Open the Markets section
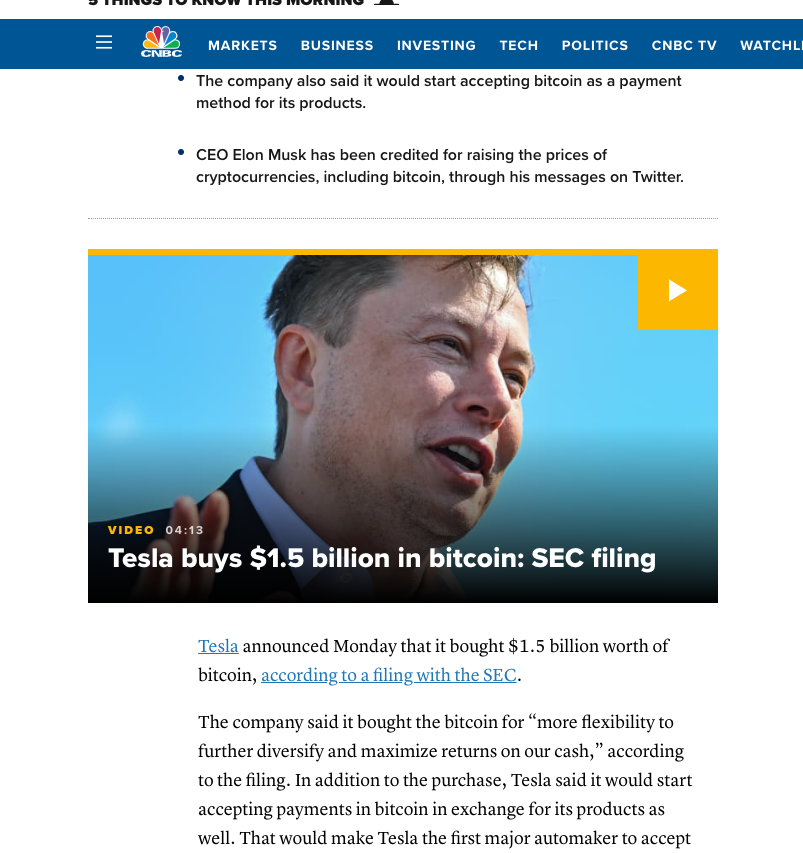 (242, 45)
